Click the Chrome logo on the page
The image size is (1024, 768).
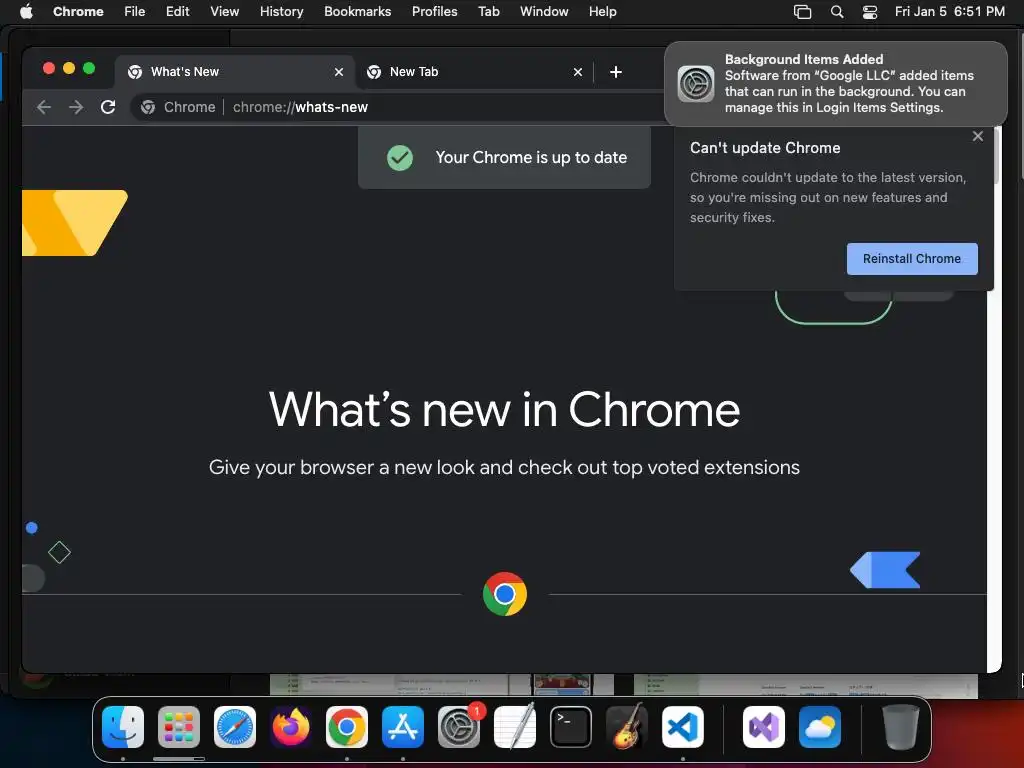tap(505, 594)
